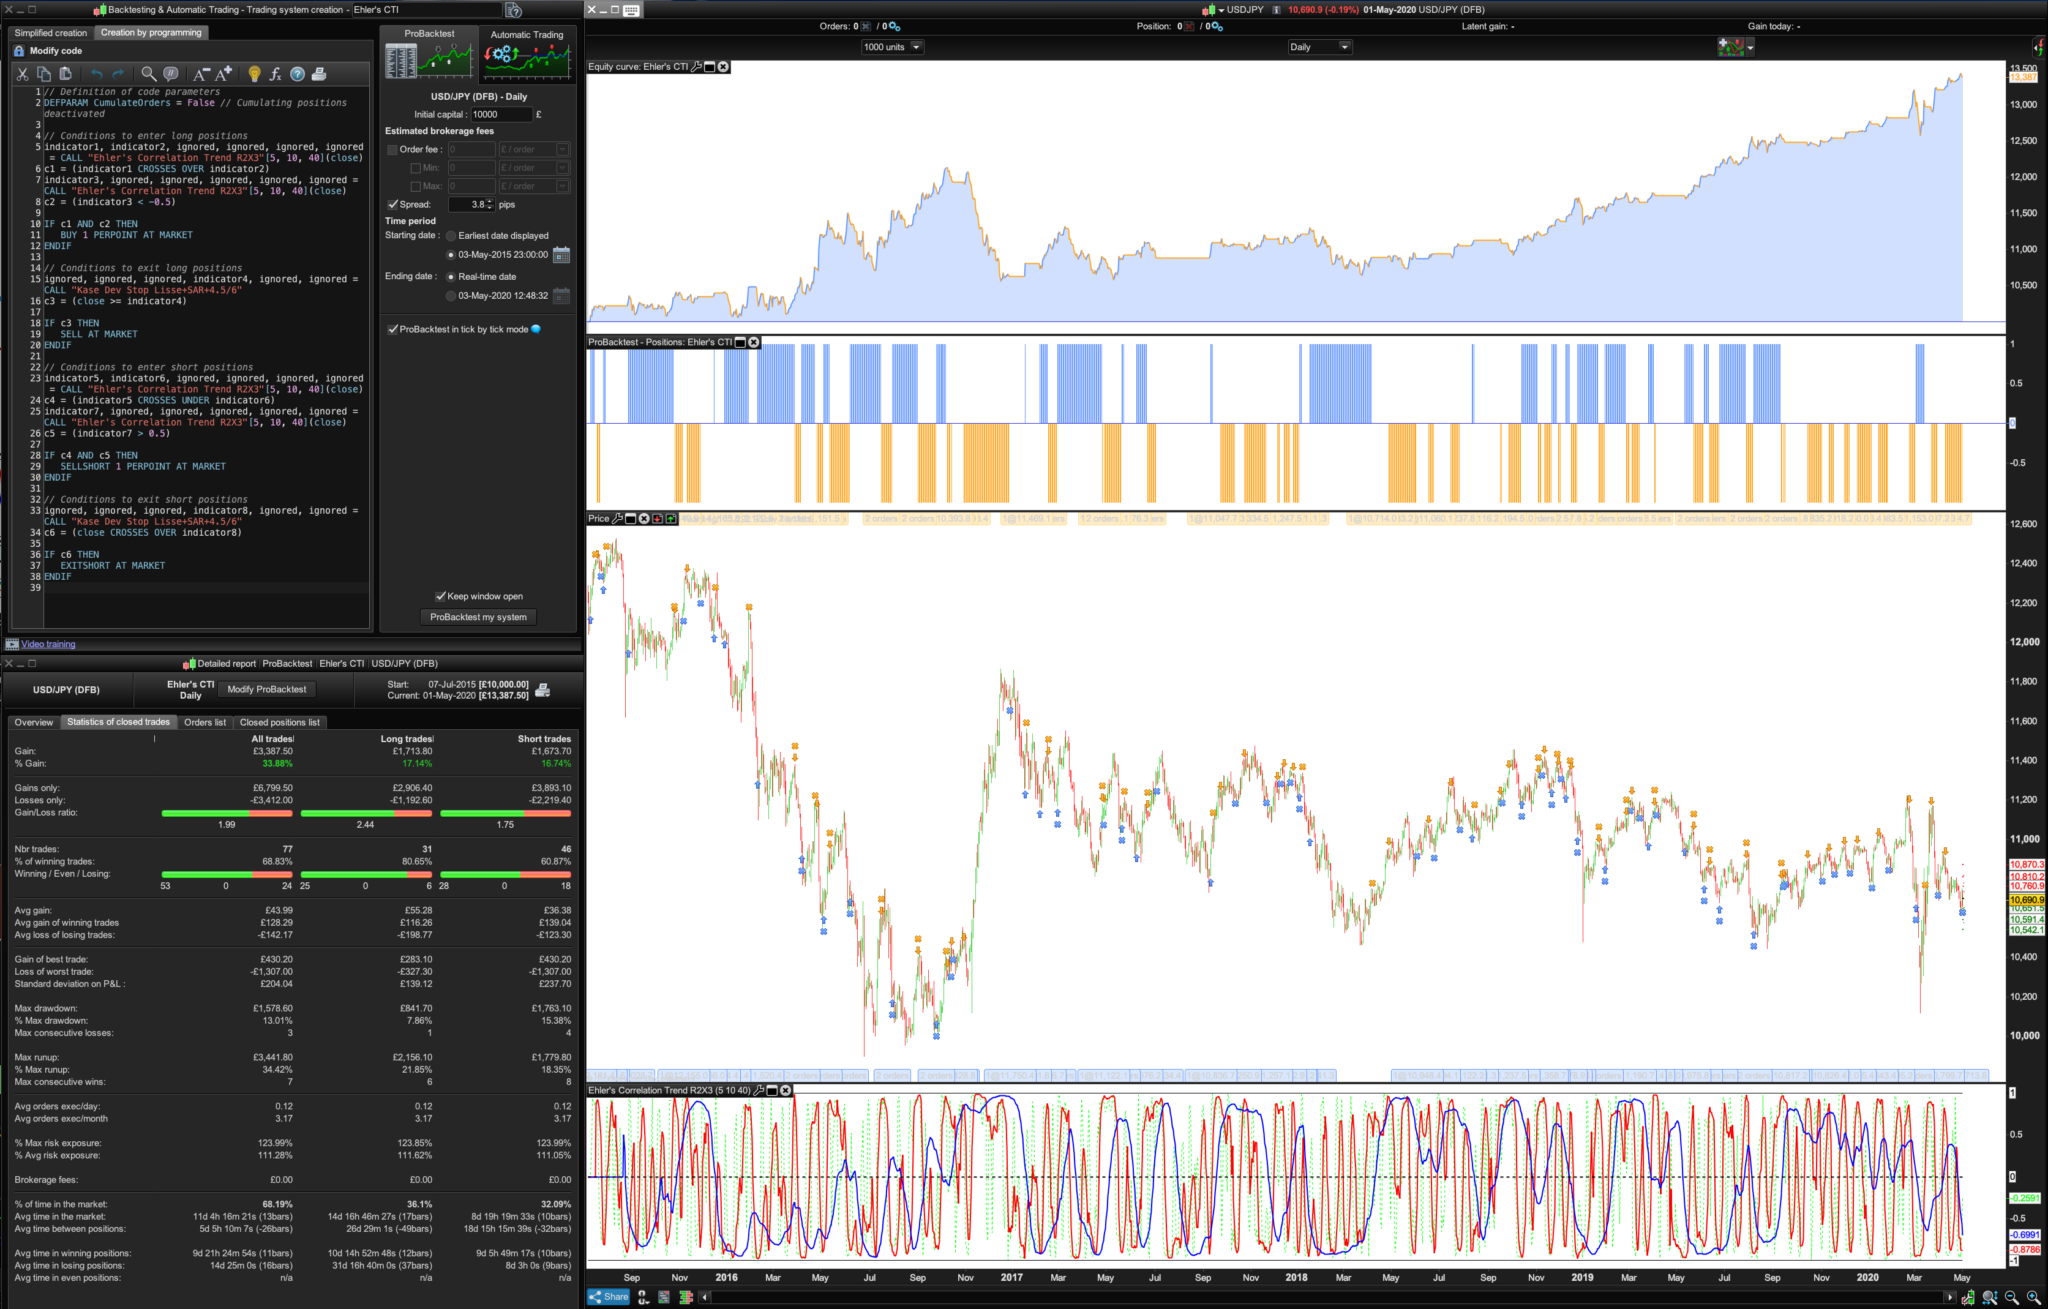Switch to the Orders list tab

pos(205,722)
